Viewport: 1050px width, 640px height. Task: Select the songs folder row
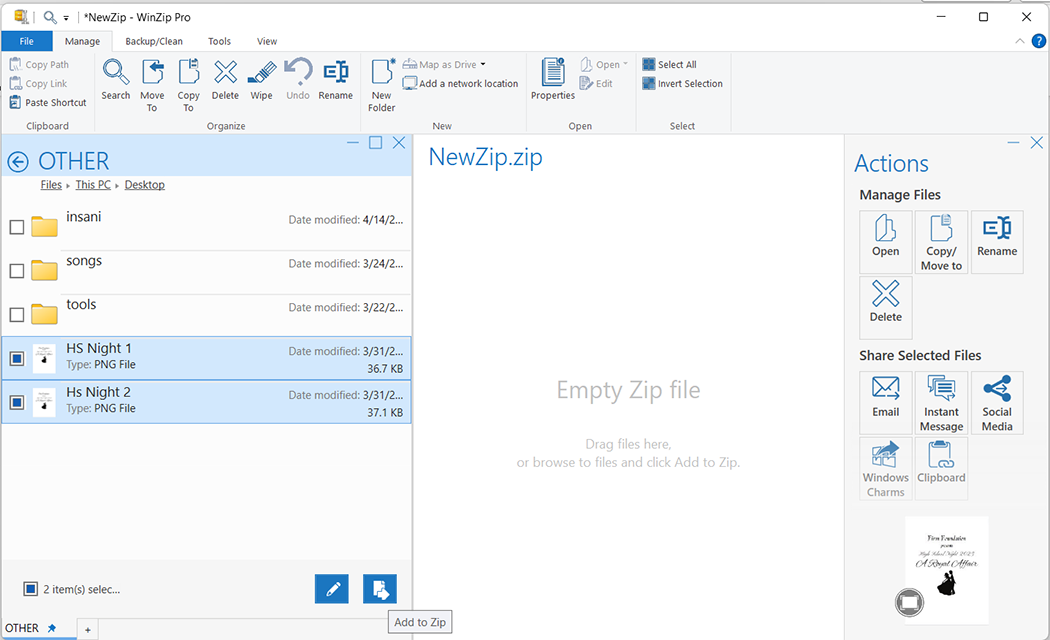pos(206,271)
